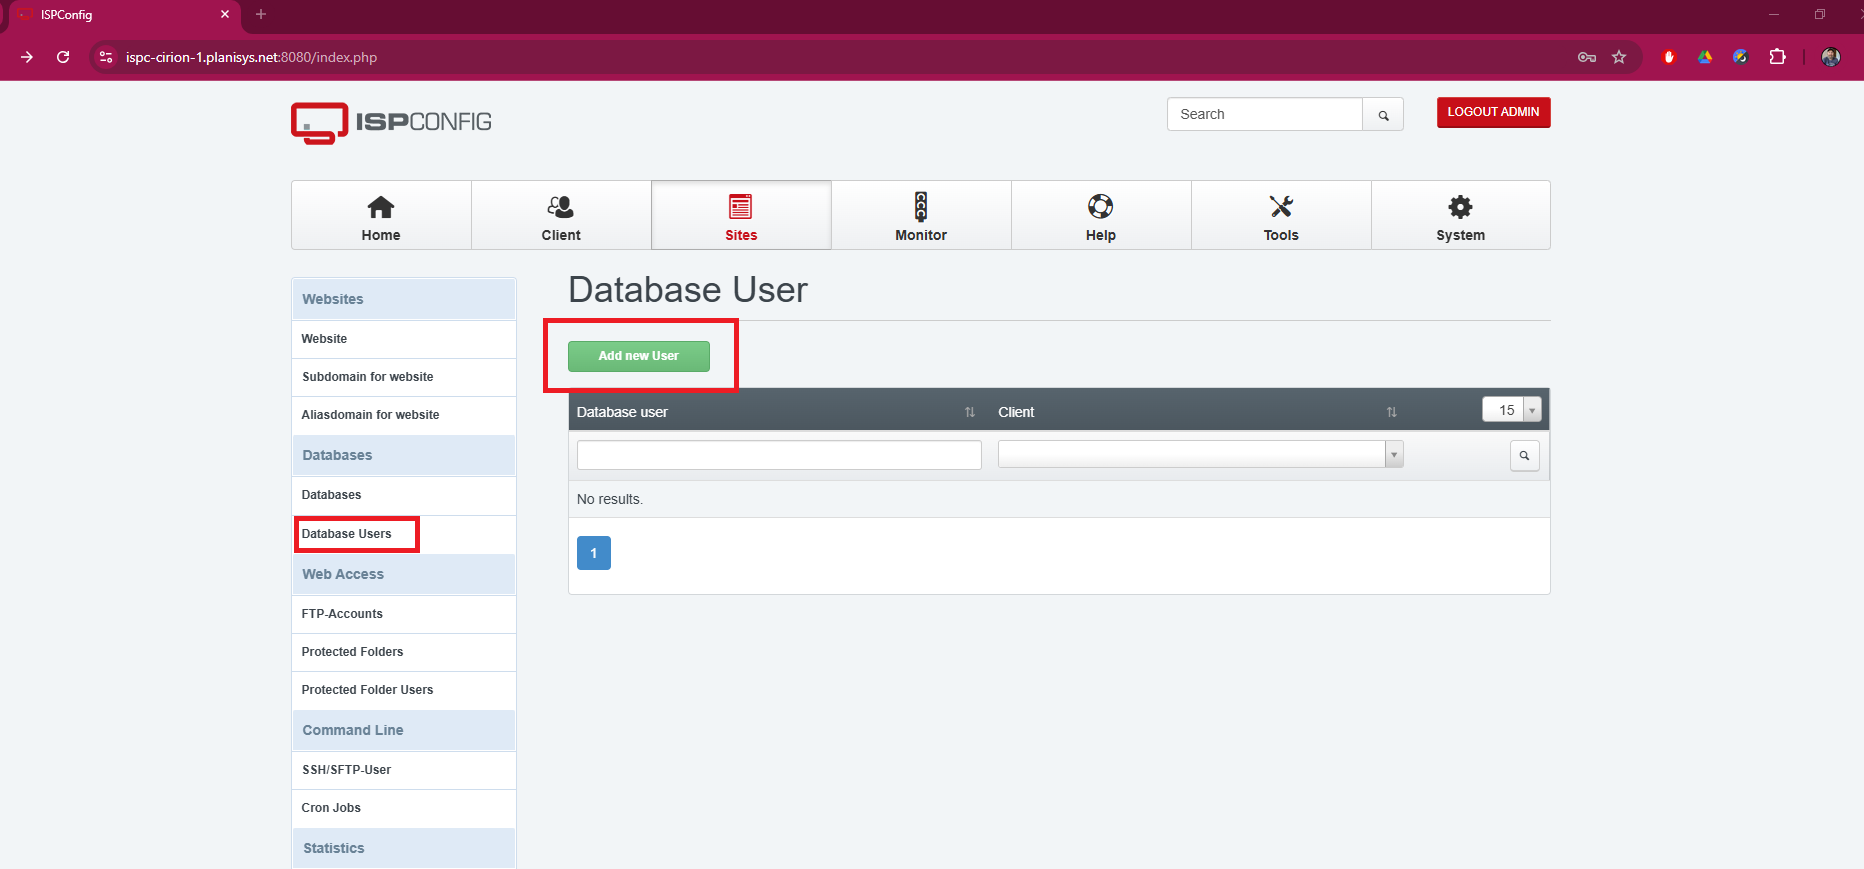Click the Databases section header
Viewport: 1864px width, 869px height.
[x=404, y=455]
